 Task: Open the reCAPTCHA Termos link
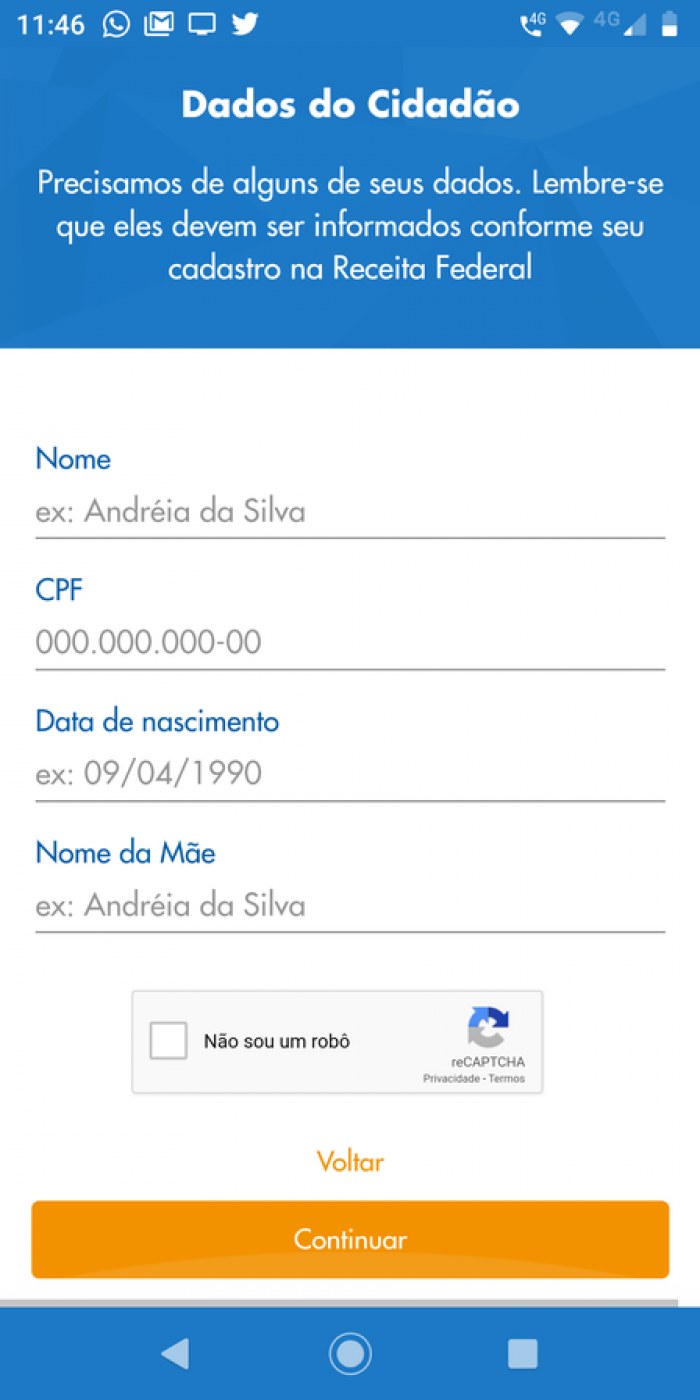coord(507,1079)
